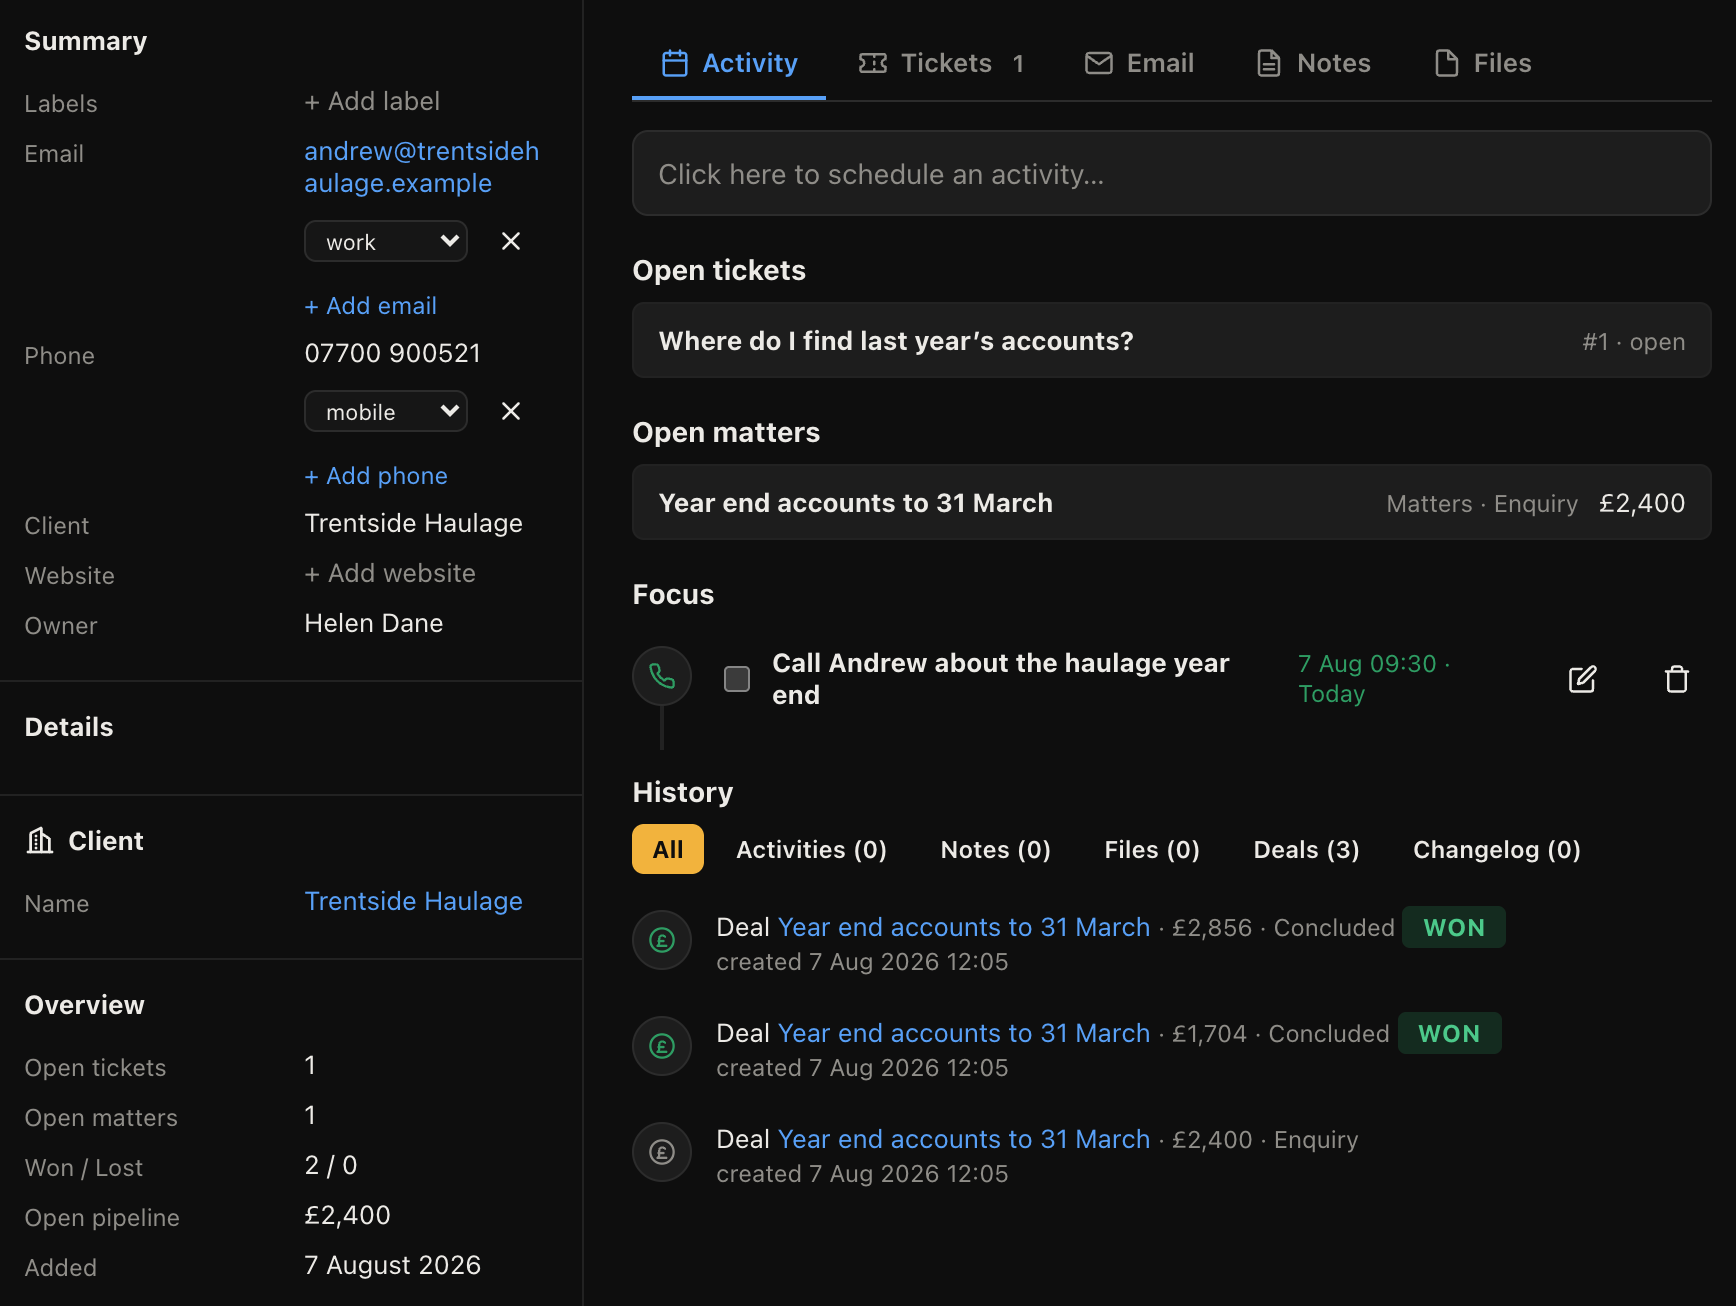The height and width of the screenshot is (1306, 1736).
Task: Open the Email tab
Action: point(1139,63)
